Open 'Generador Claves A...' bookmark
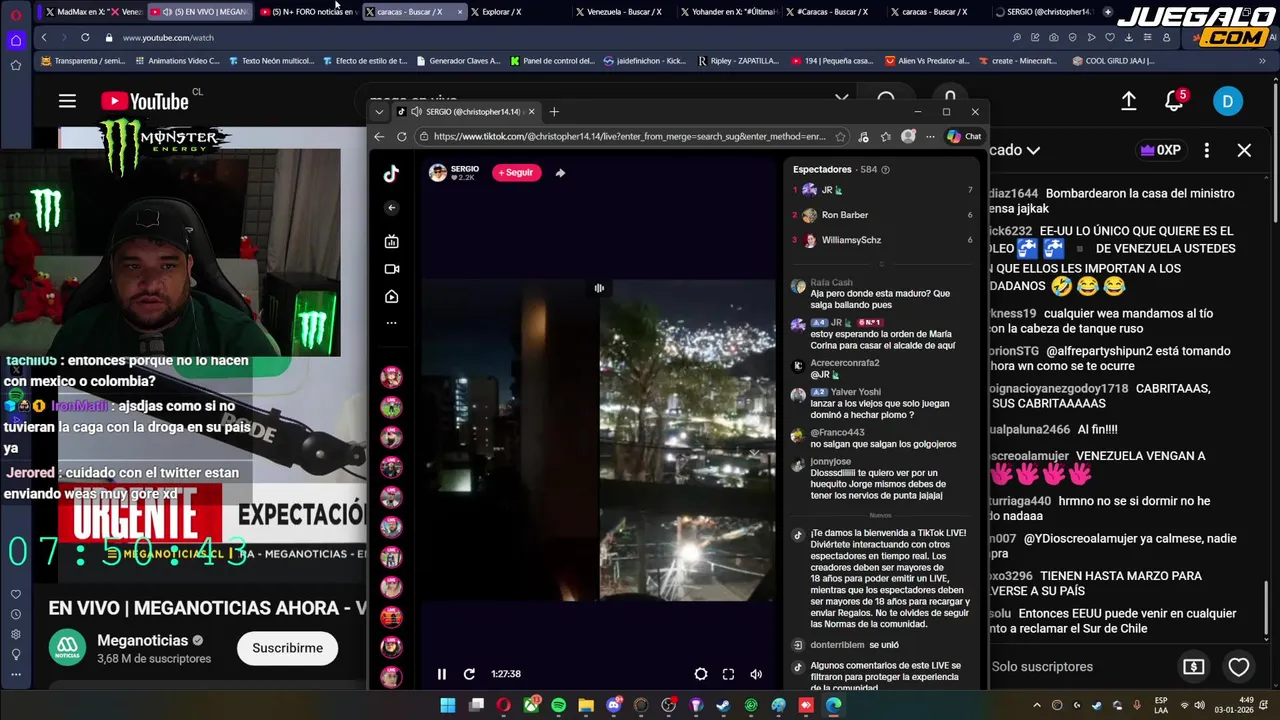 click(458, 61)
